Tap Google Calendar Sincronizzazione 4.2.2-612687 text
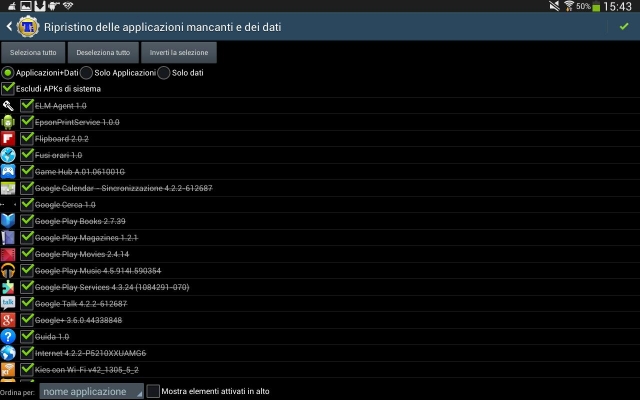This screenshot has height=400, width=640. tap(124, 188)
